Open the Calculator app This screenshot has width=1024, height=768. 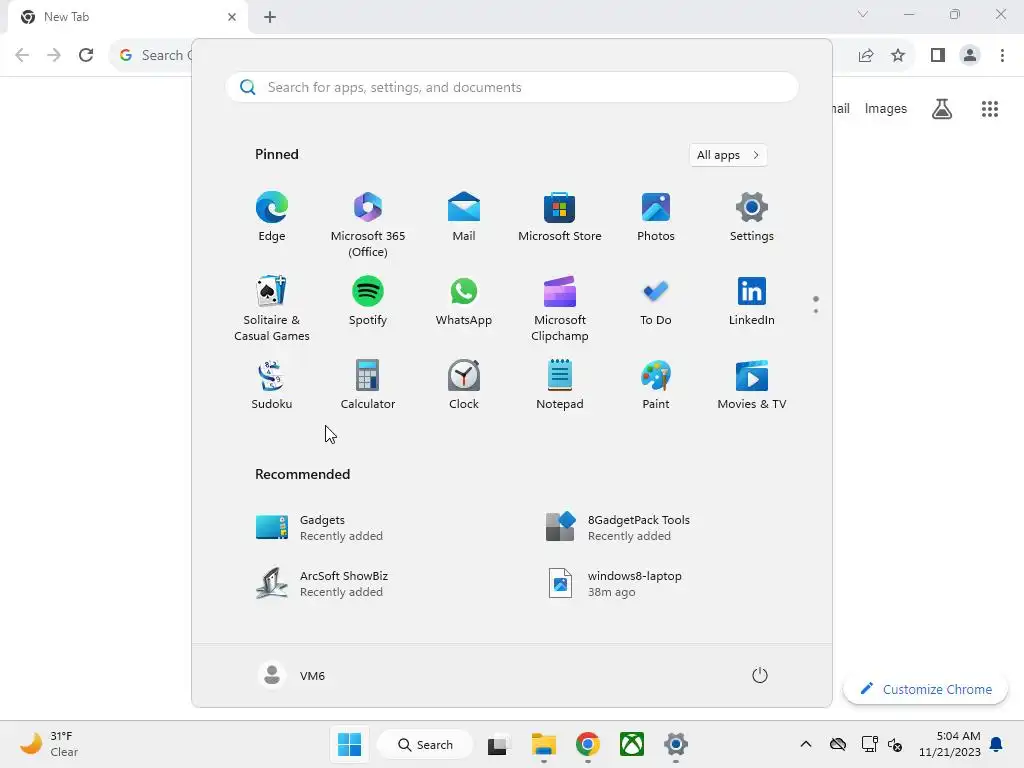368,385
